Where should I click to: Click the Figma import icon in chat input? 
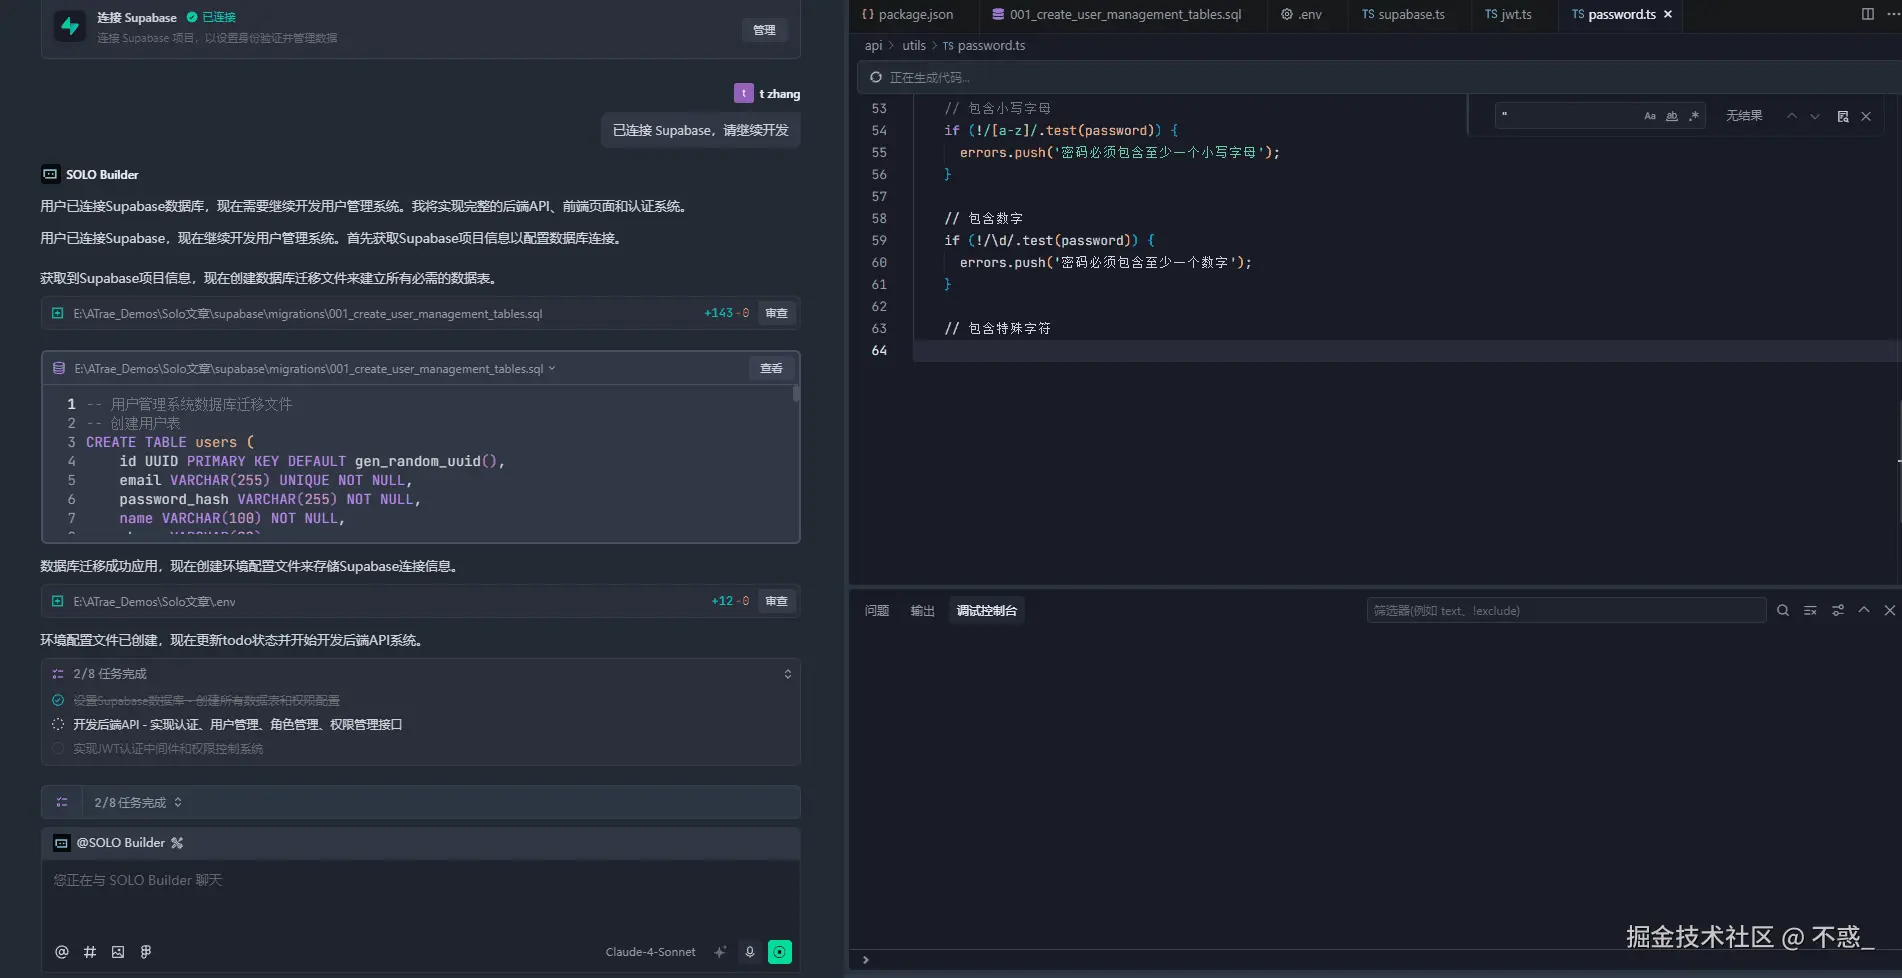click(x=146, y=952)
